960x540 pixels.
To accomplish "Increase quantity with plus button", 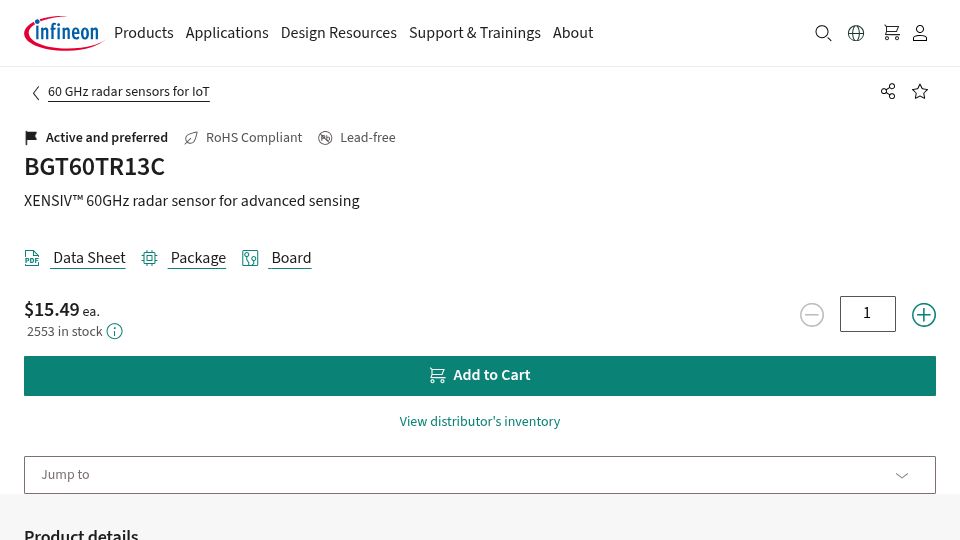I will tap(923, 315).
